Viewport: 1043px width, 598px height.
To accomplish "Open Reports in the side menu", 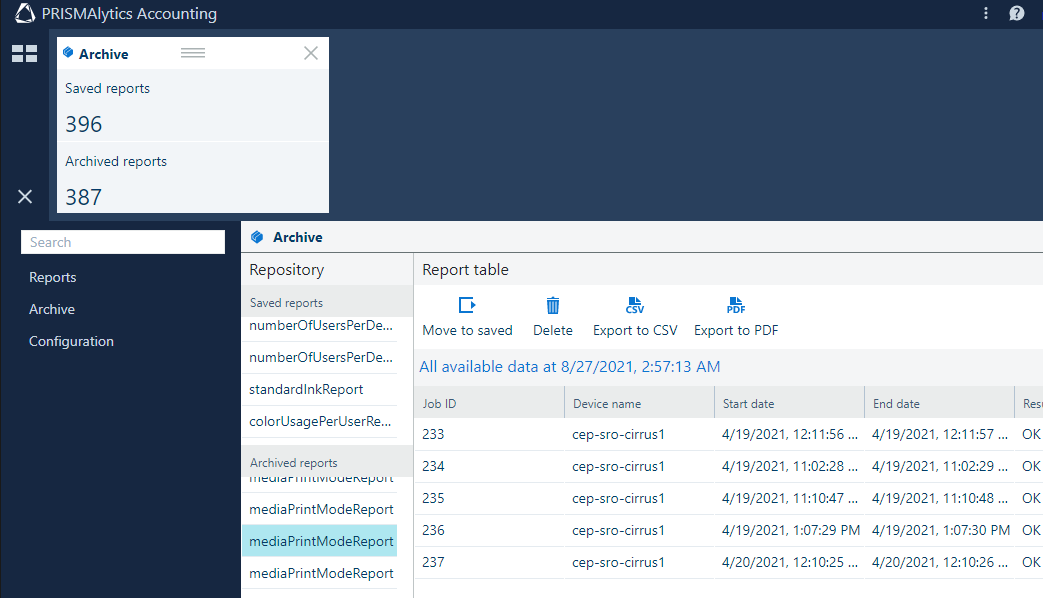I will click(53, 277).
